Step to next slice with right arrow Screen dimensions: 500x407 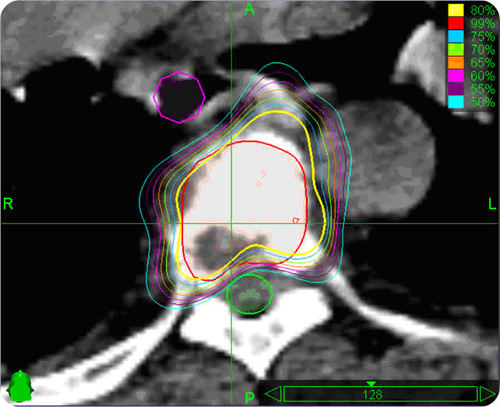pyautogui.click(x=487, y=394)
